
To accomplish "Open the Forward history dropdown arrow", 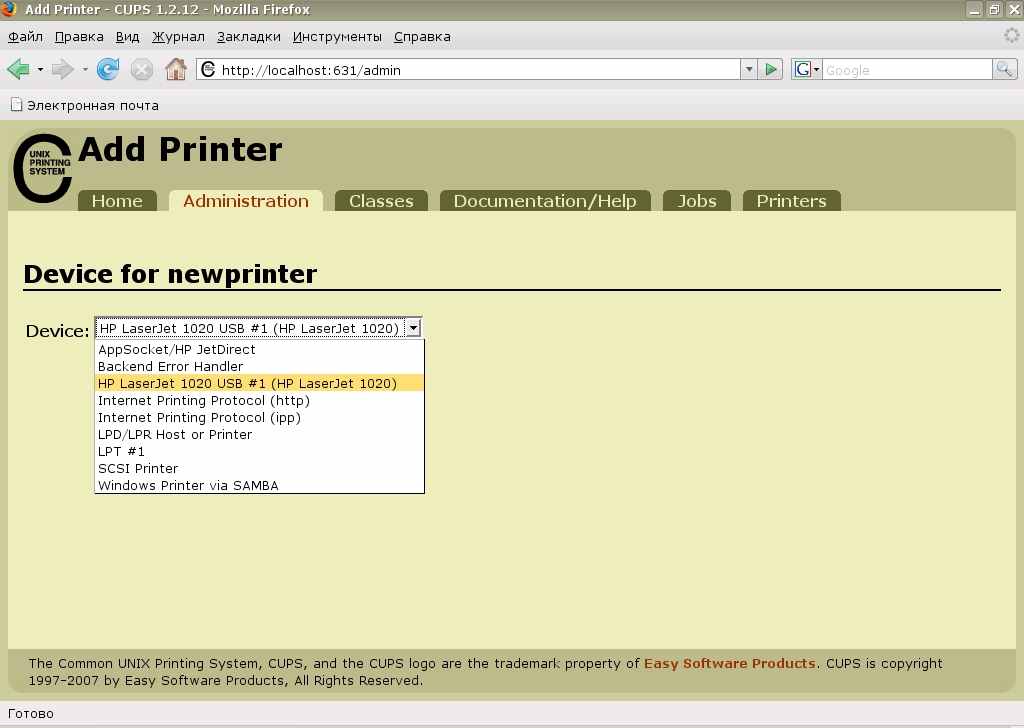I will point(85,69).
